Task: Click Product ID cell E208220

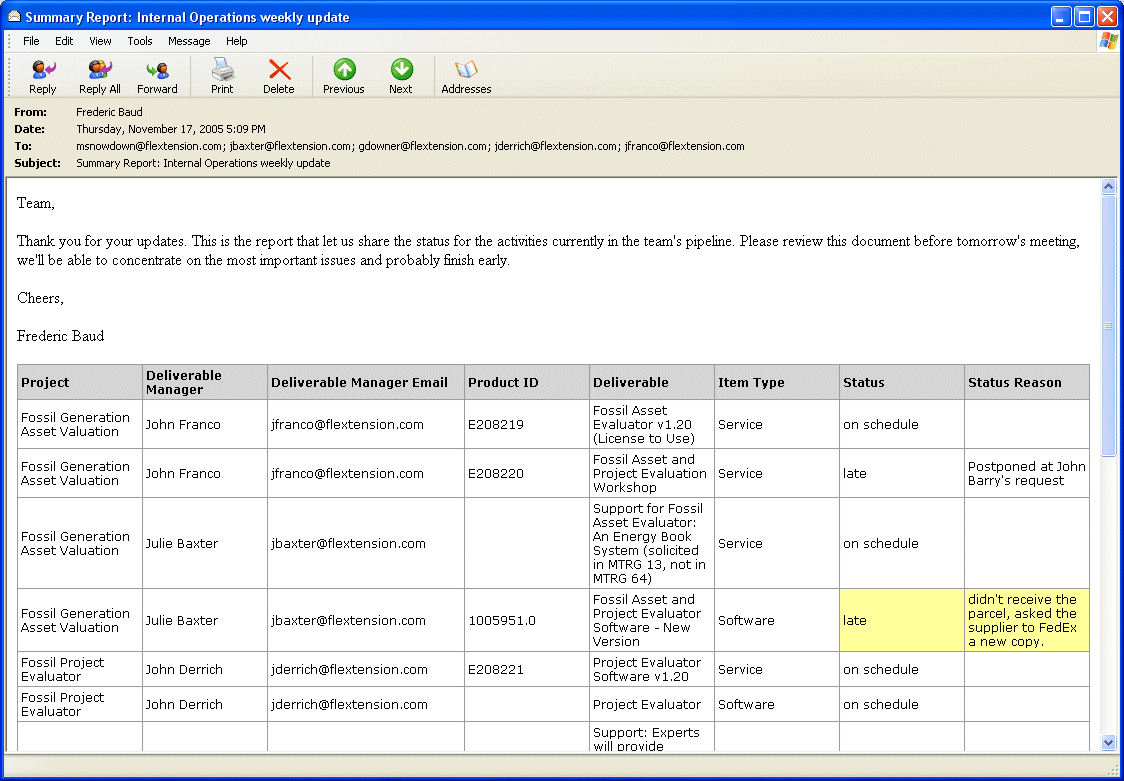Action: click(527, 474)
